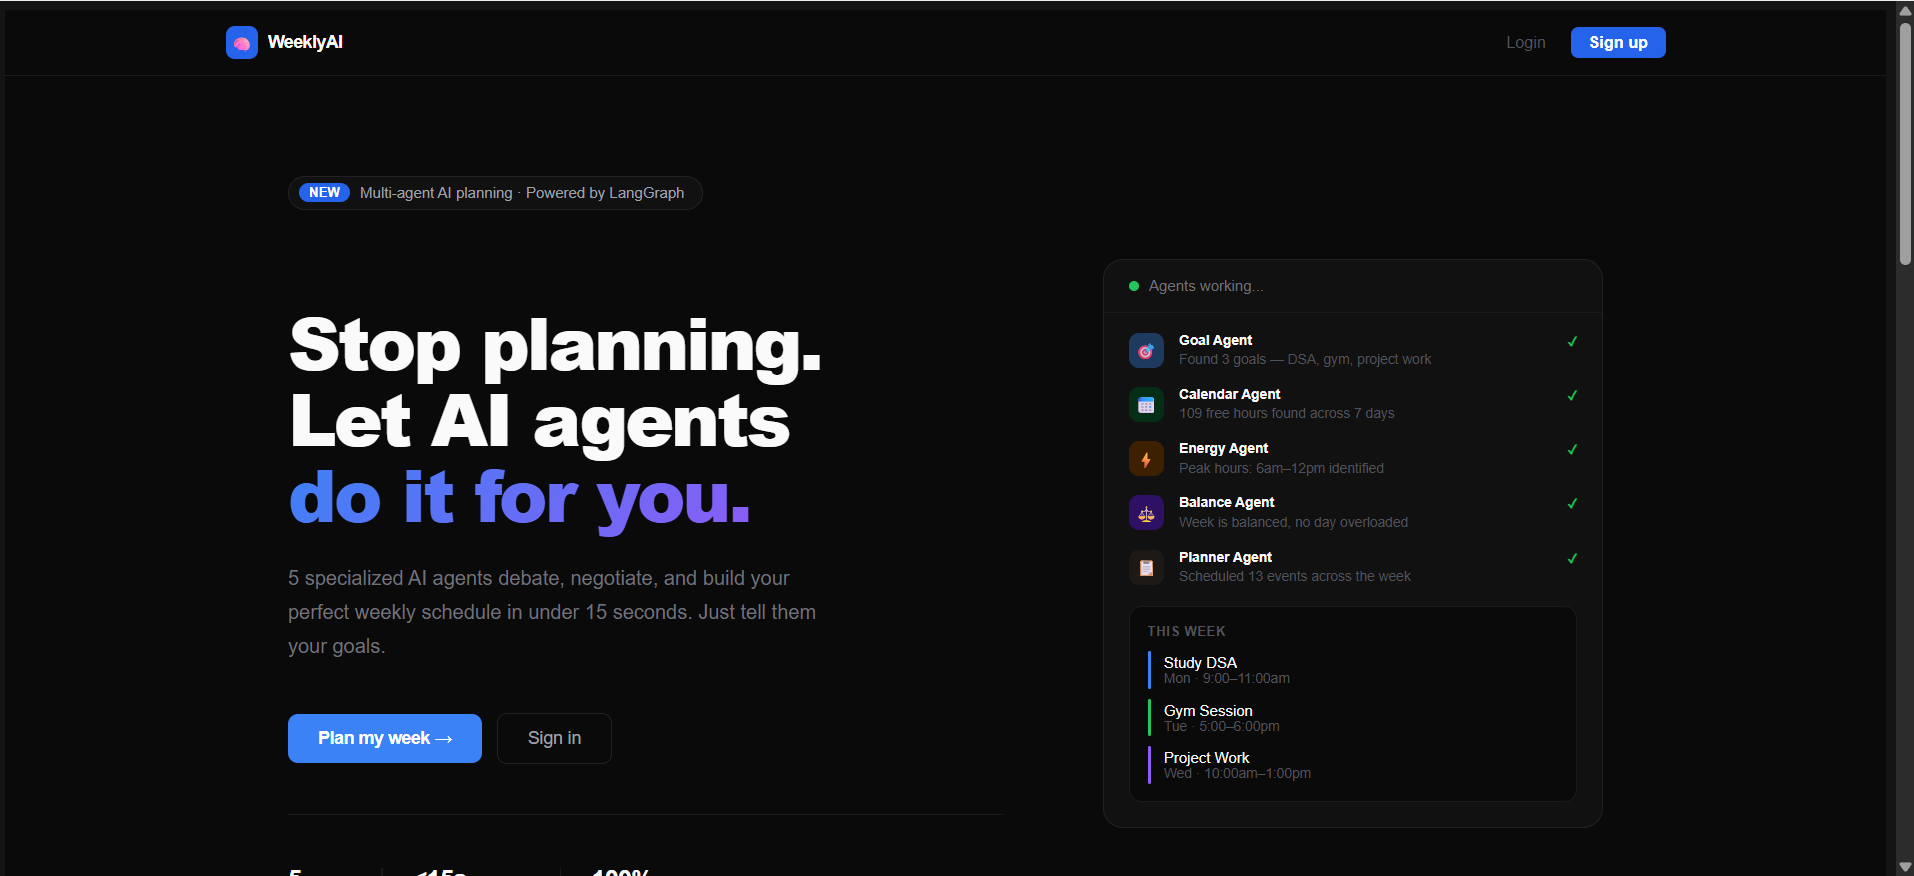The height and width of the screenshot is (876, 1914).
Task: Click 'Mon · 9:00–11:00am' time text
Action: click(x=1226, y=679)
